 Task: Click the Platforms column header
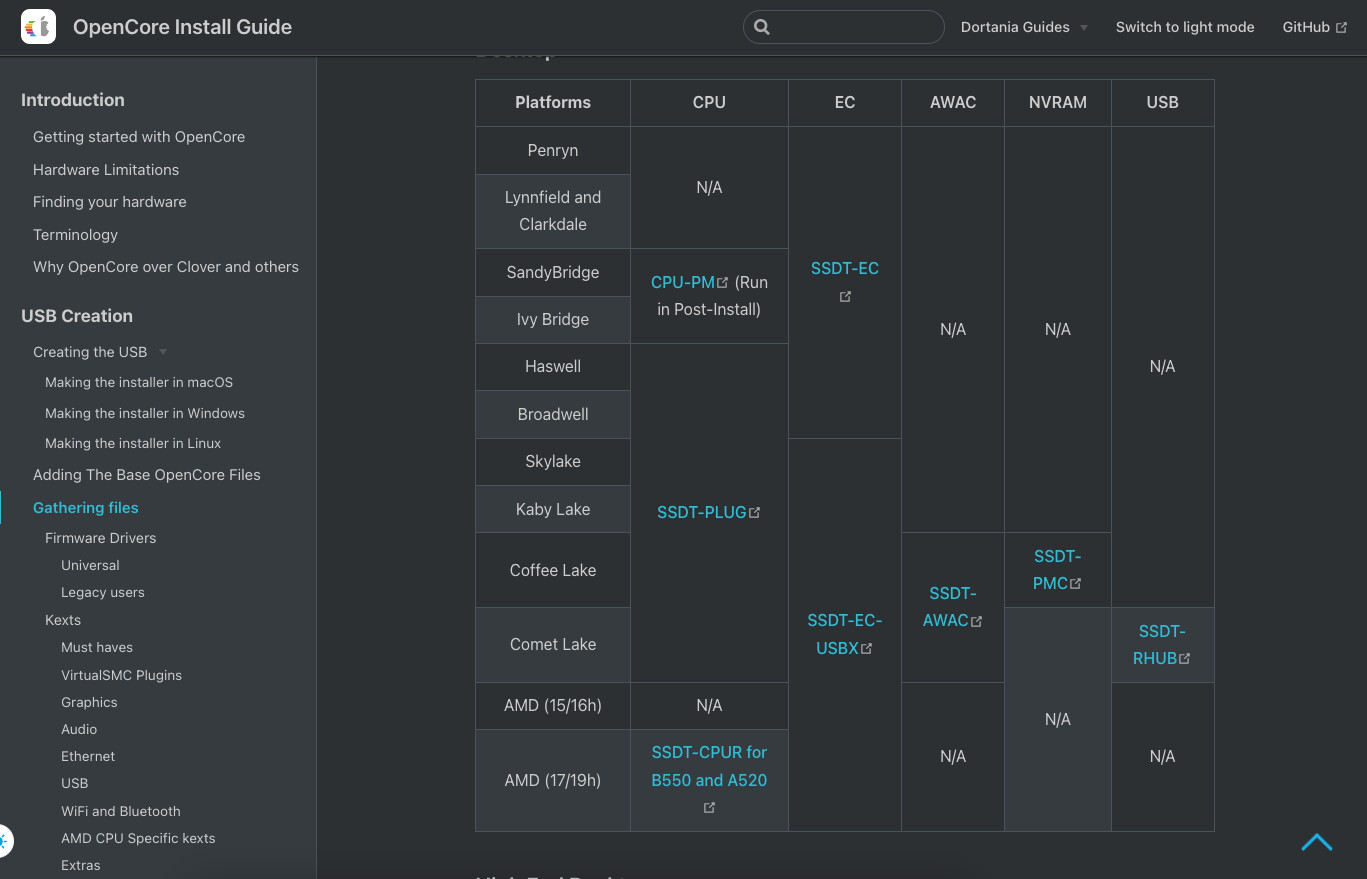tap(553, 102)
